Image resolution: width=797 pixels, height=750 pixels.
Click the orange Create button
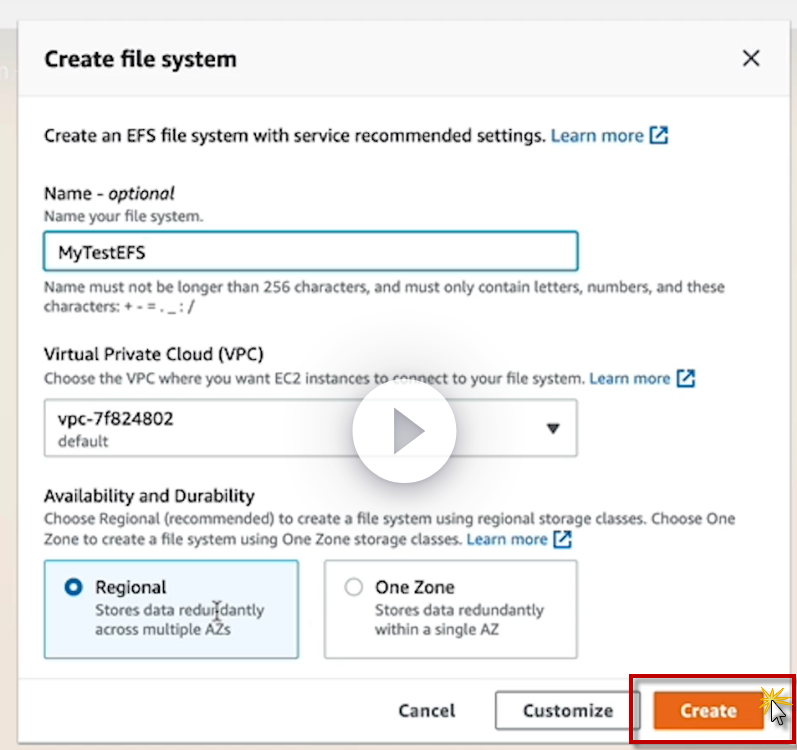tap(708, 711)
